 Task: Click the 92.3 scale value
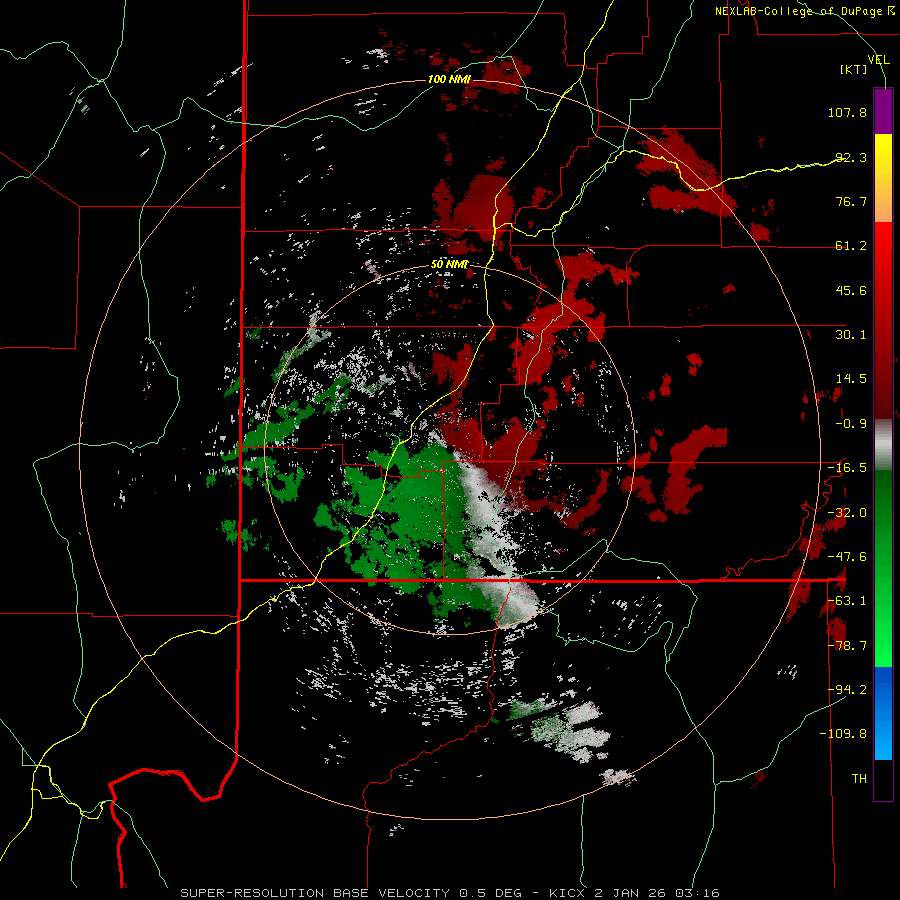point(851,157)
